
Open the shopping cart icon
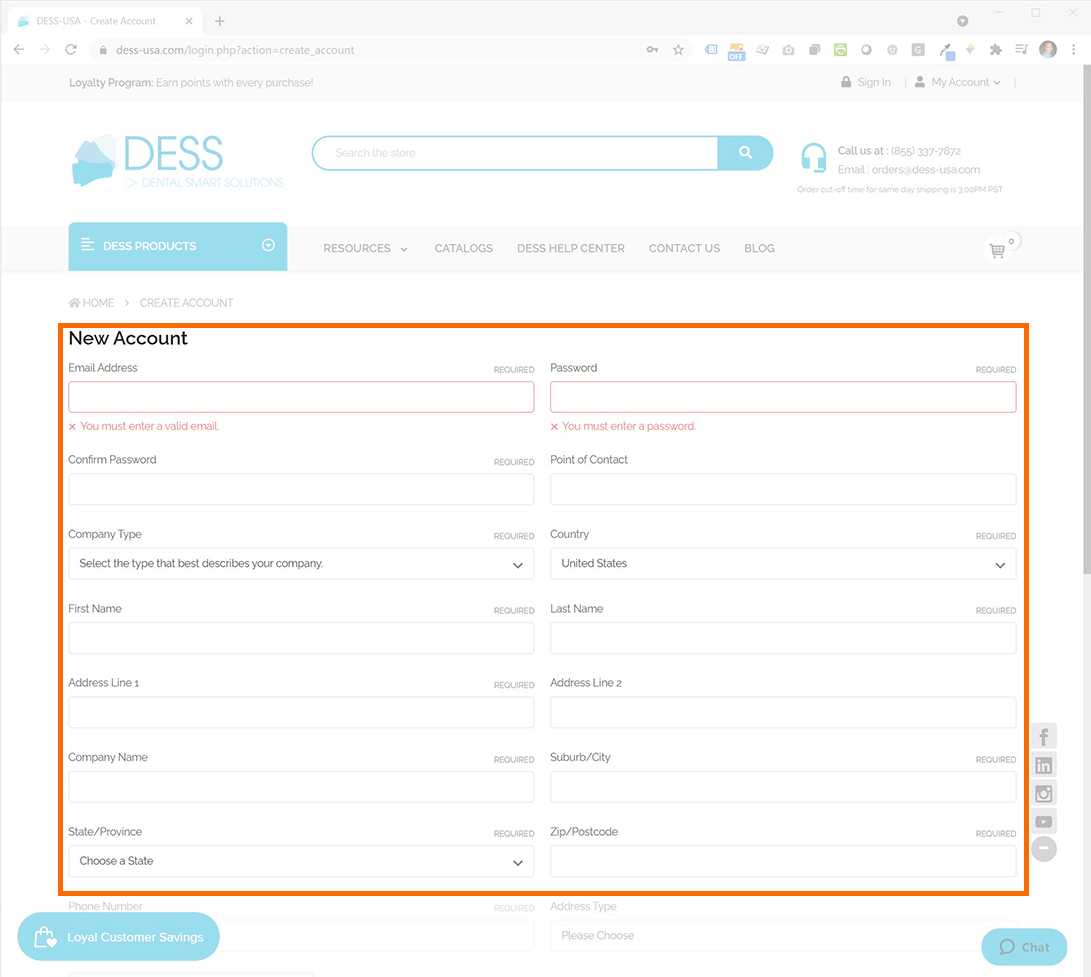pos(998,250)
